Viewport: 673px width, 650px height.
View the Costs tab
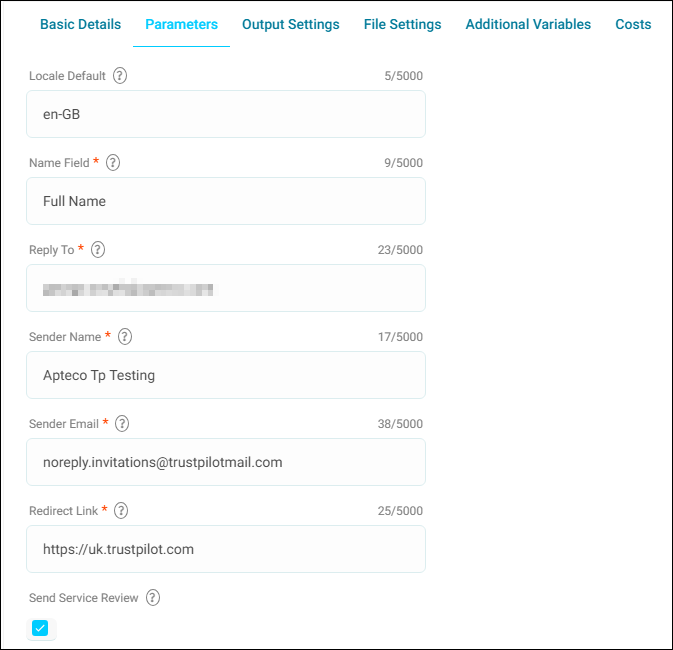(x=633, y=24)
